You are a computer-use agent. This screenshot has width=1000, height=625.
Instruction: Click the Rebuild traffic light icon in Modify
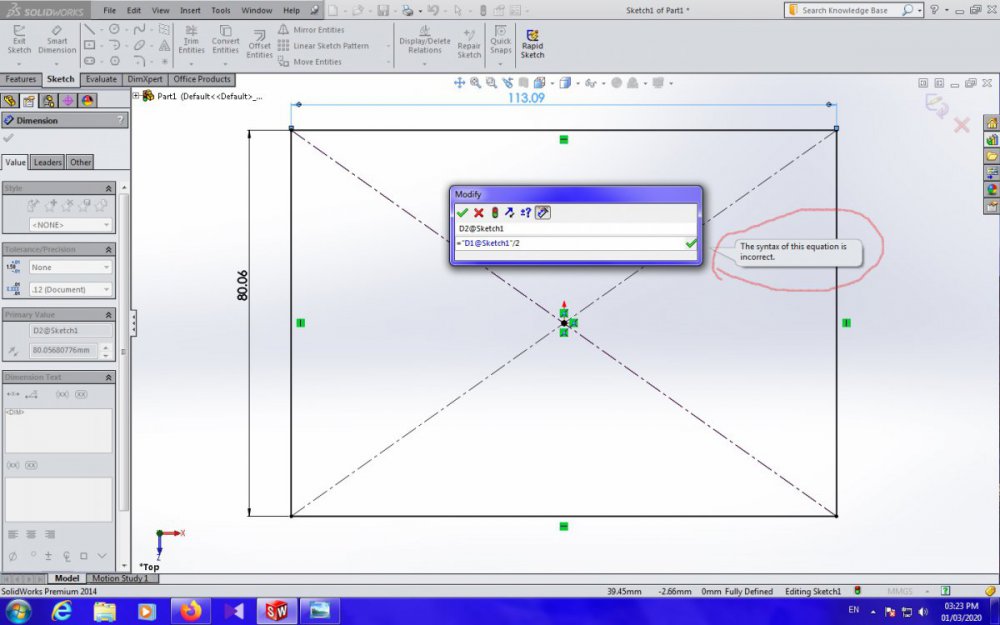click(x=494, y=212)
